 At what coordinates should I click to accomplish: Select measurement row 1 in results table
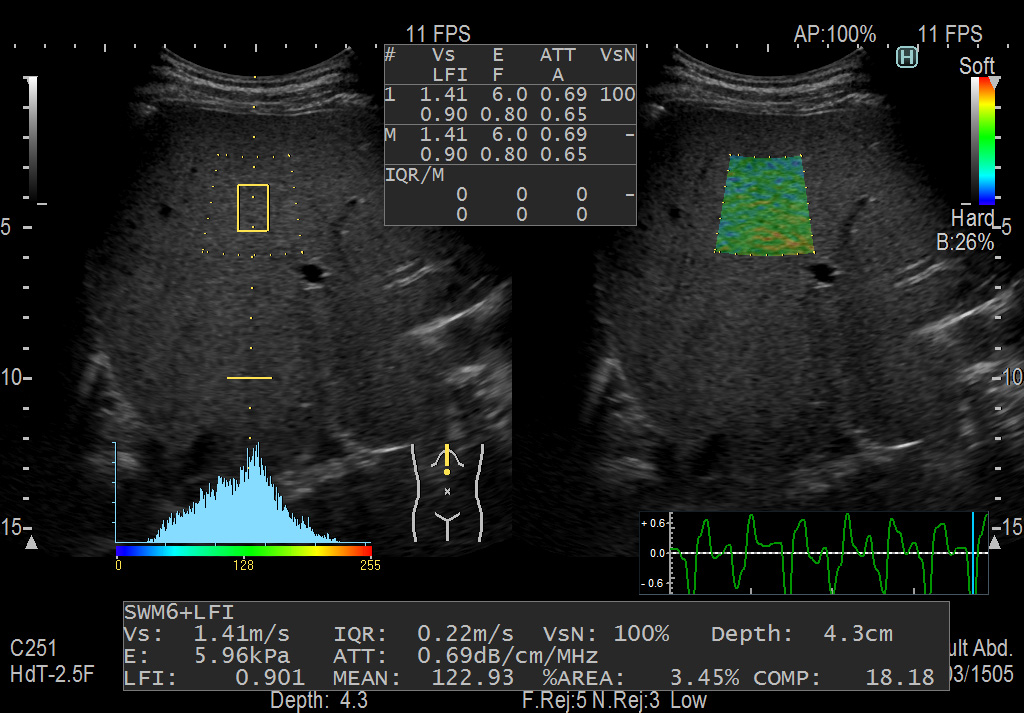[510, 104]
